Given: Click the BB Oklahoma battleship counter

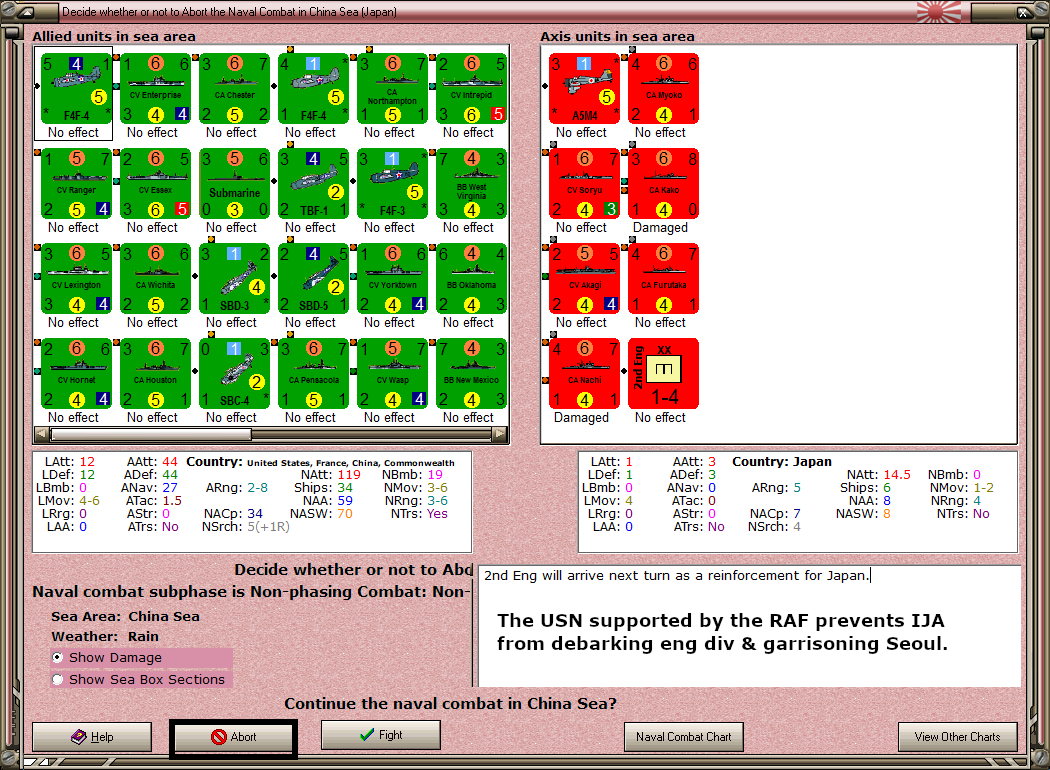Looking at the screenshot, I should point(471,279).
